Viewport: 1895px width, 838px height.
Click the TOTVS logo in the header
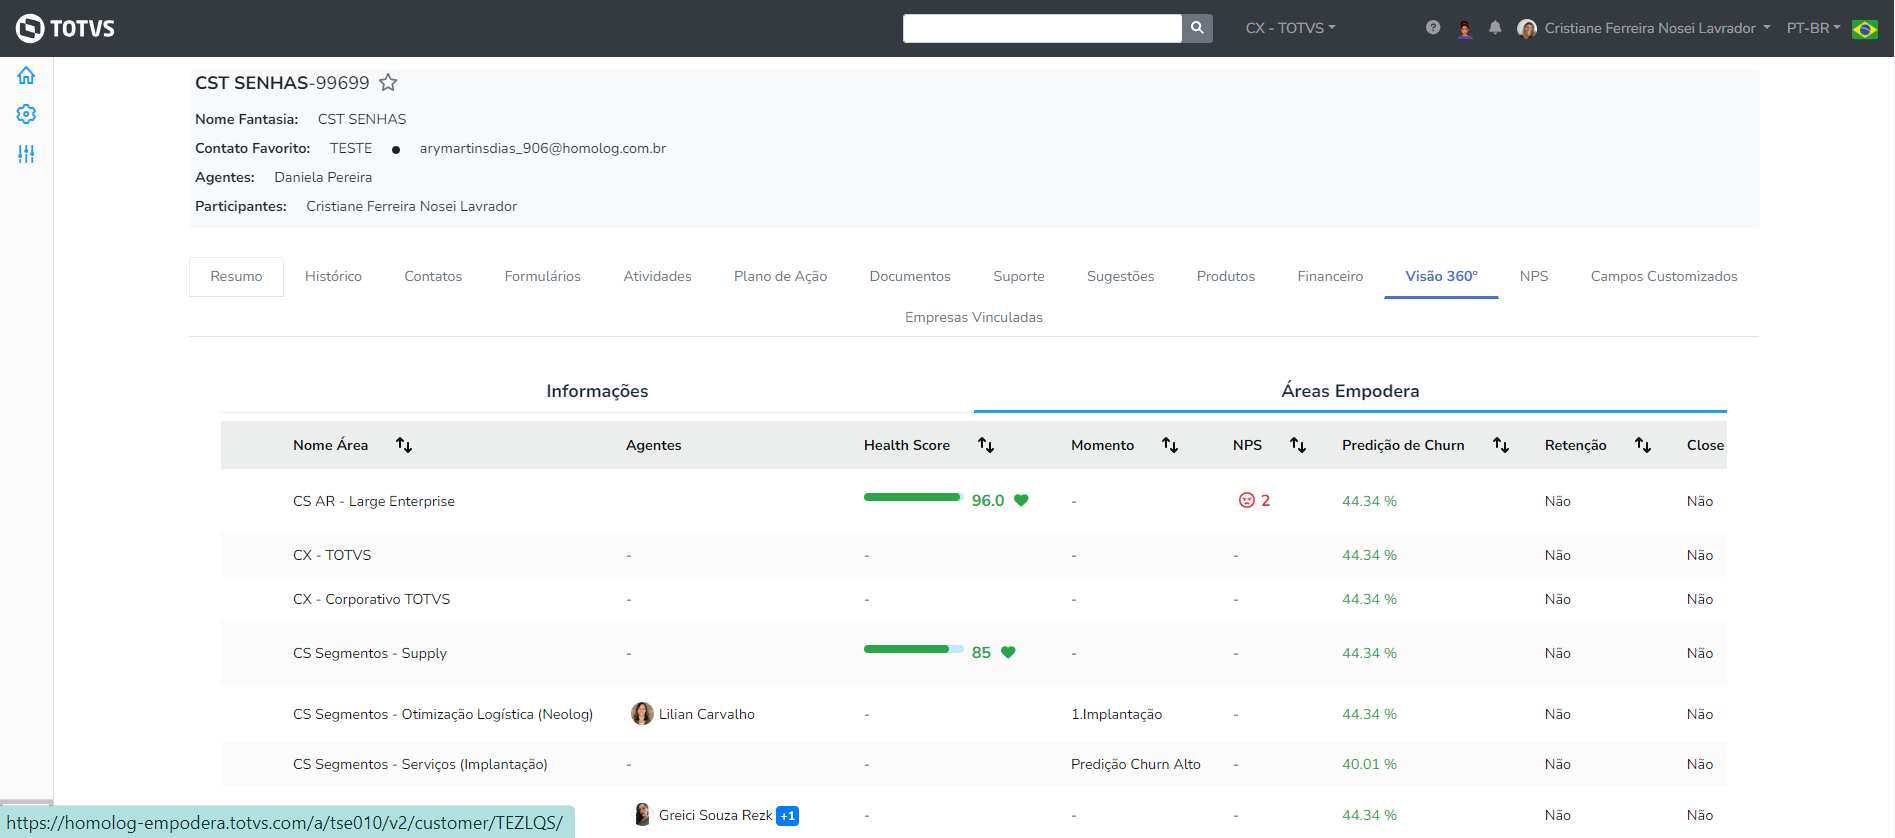(x=66, y=28)
